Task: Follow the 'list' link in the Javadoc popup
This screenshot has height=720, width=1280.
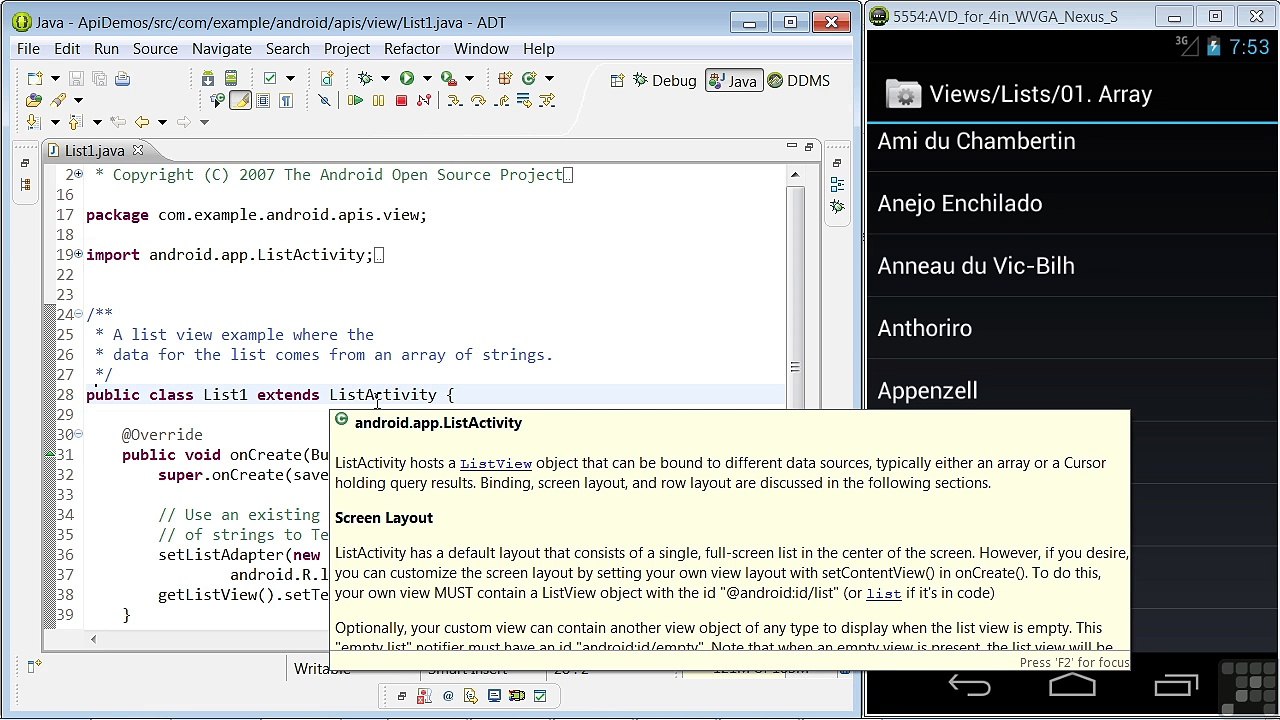Action: point(884,594)
